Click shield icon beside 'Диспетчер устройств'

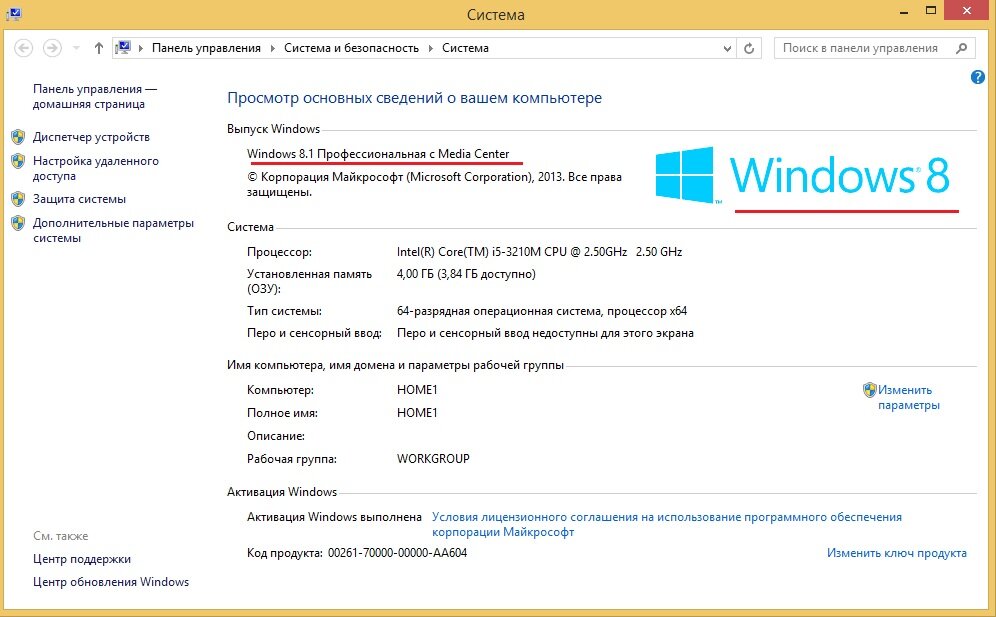(x=18, y=137)
